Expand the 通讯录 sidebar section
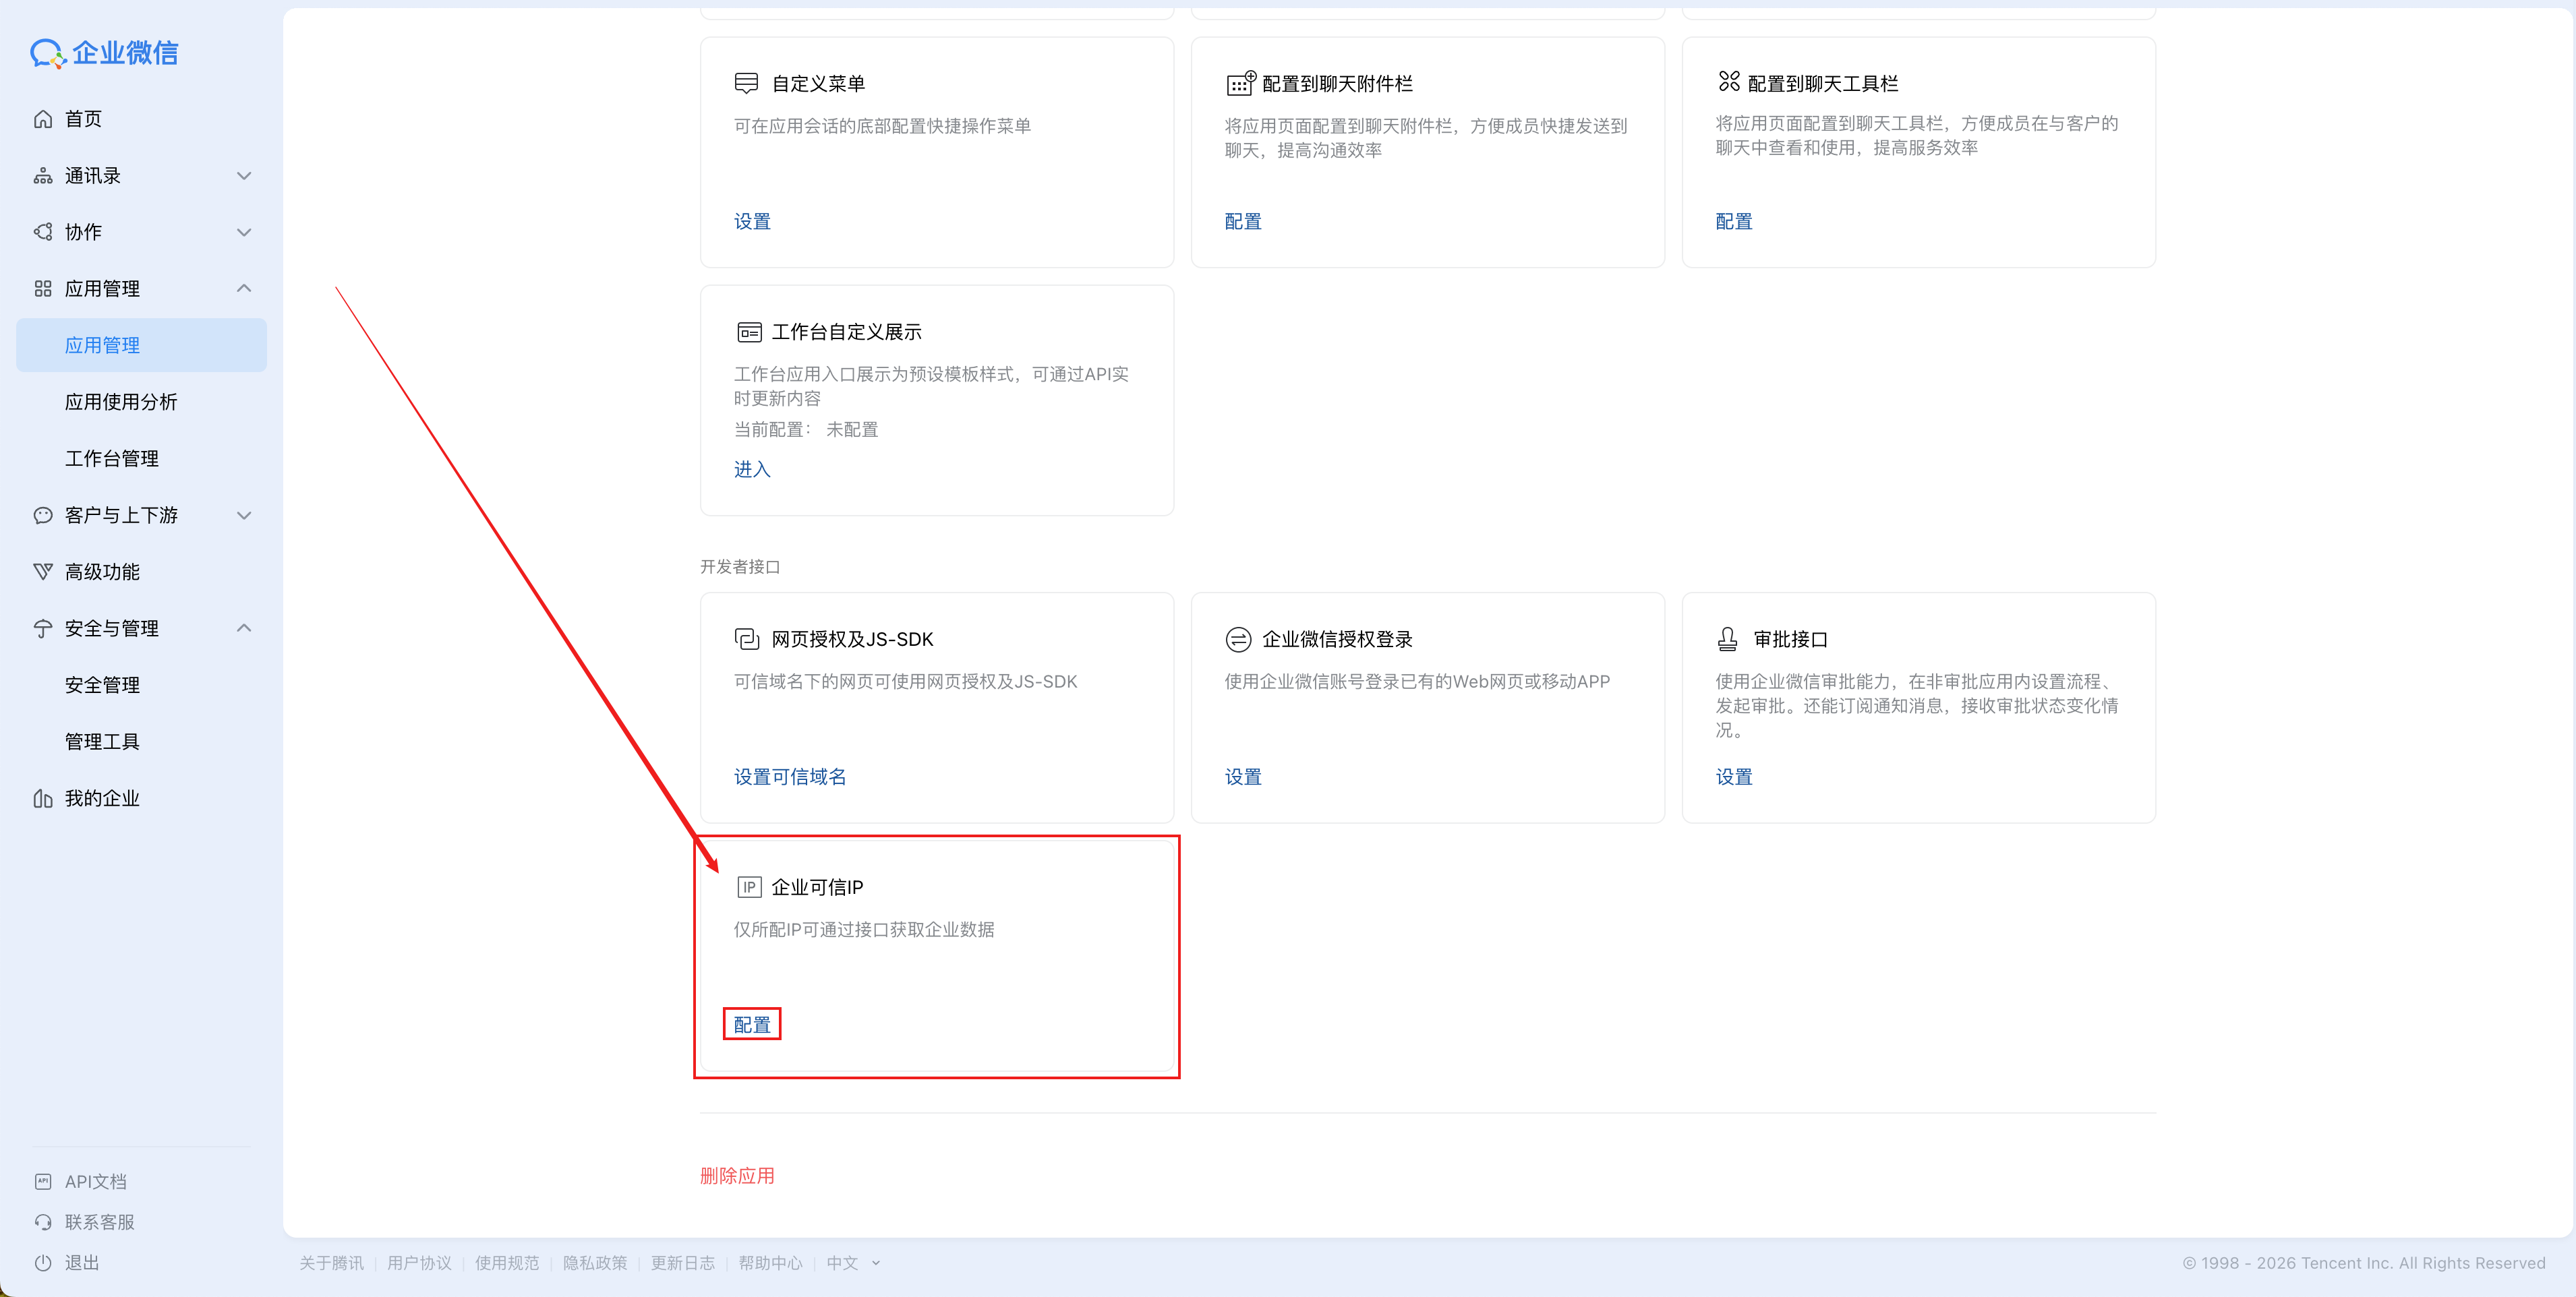Viewport: 2576px width, 1297px height. (x=243, y=176)
